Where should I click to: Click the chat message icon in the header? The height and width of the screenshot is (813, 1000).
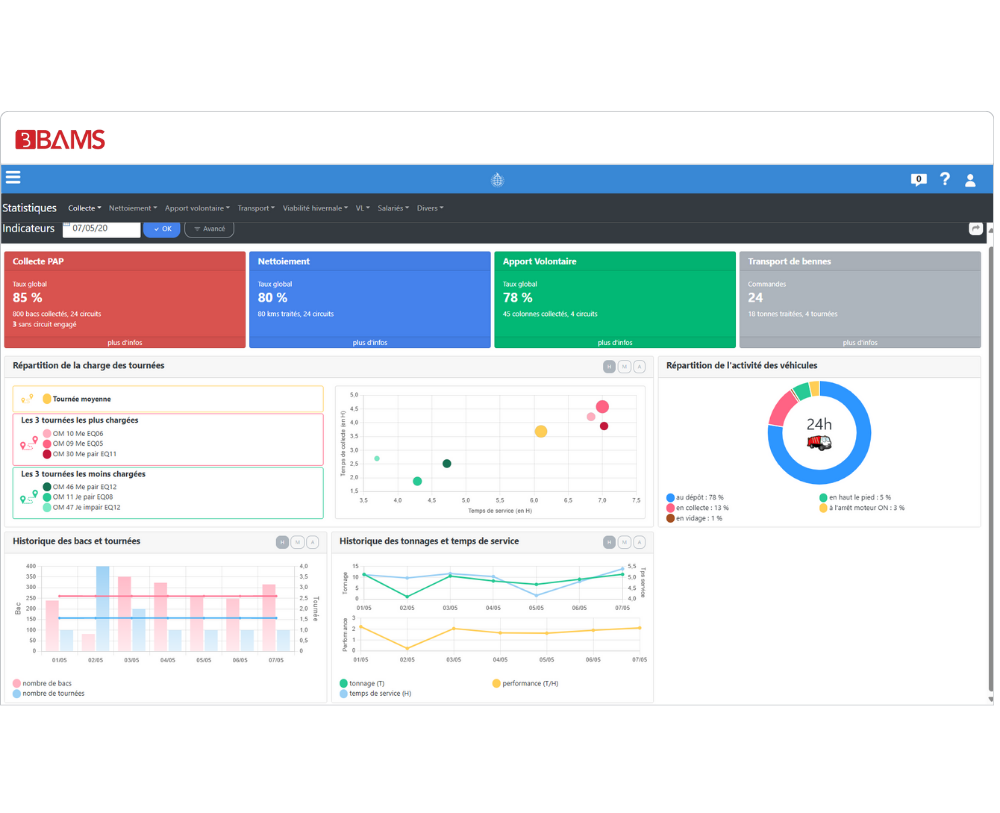918,180
